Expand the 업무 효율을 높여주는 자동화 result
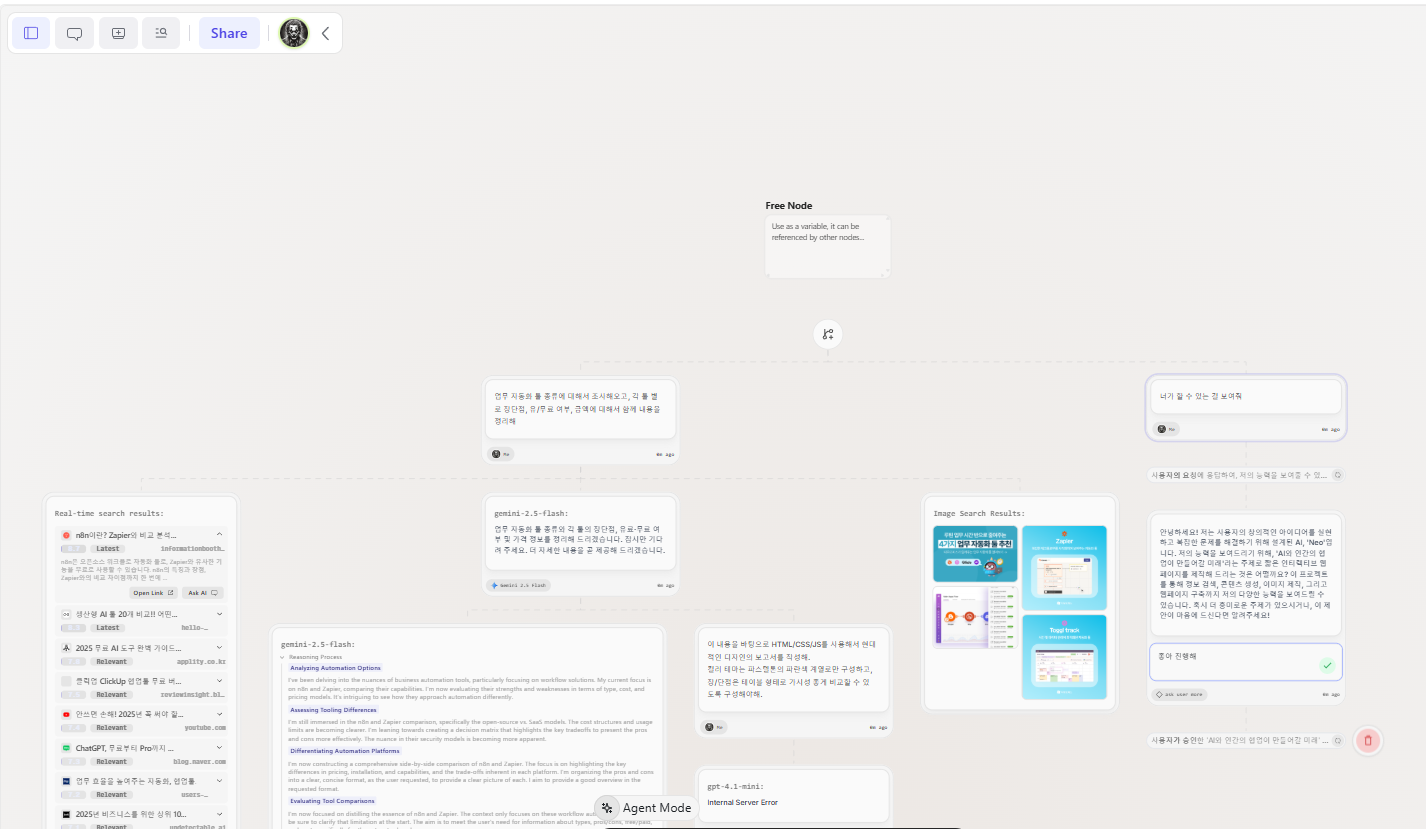Viewport: 1426px width, 829px height. click(219, 781)
